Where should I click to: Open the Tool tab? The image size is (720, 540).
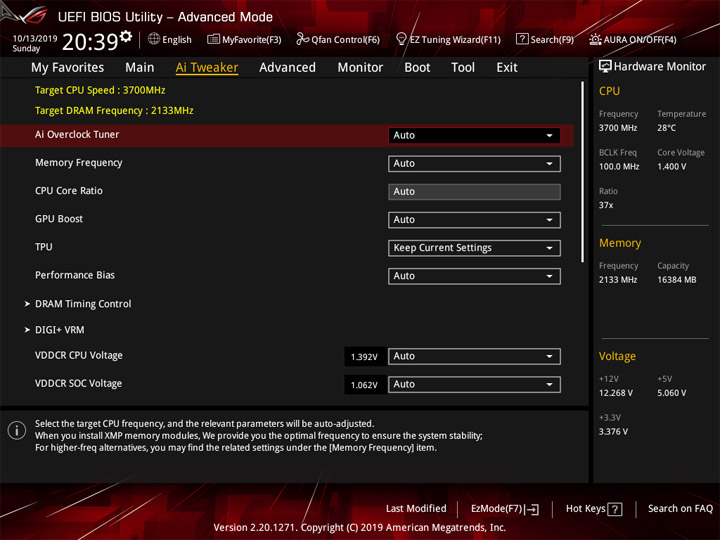[463, 68]
